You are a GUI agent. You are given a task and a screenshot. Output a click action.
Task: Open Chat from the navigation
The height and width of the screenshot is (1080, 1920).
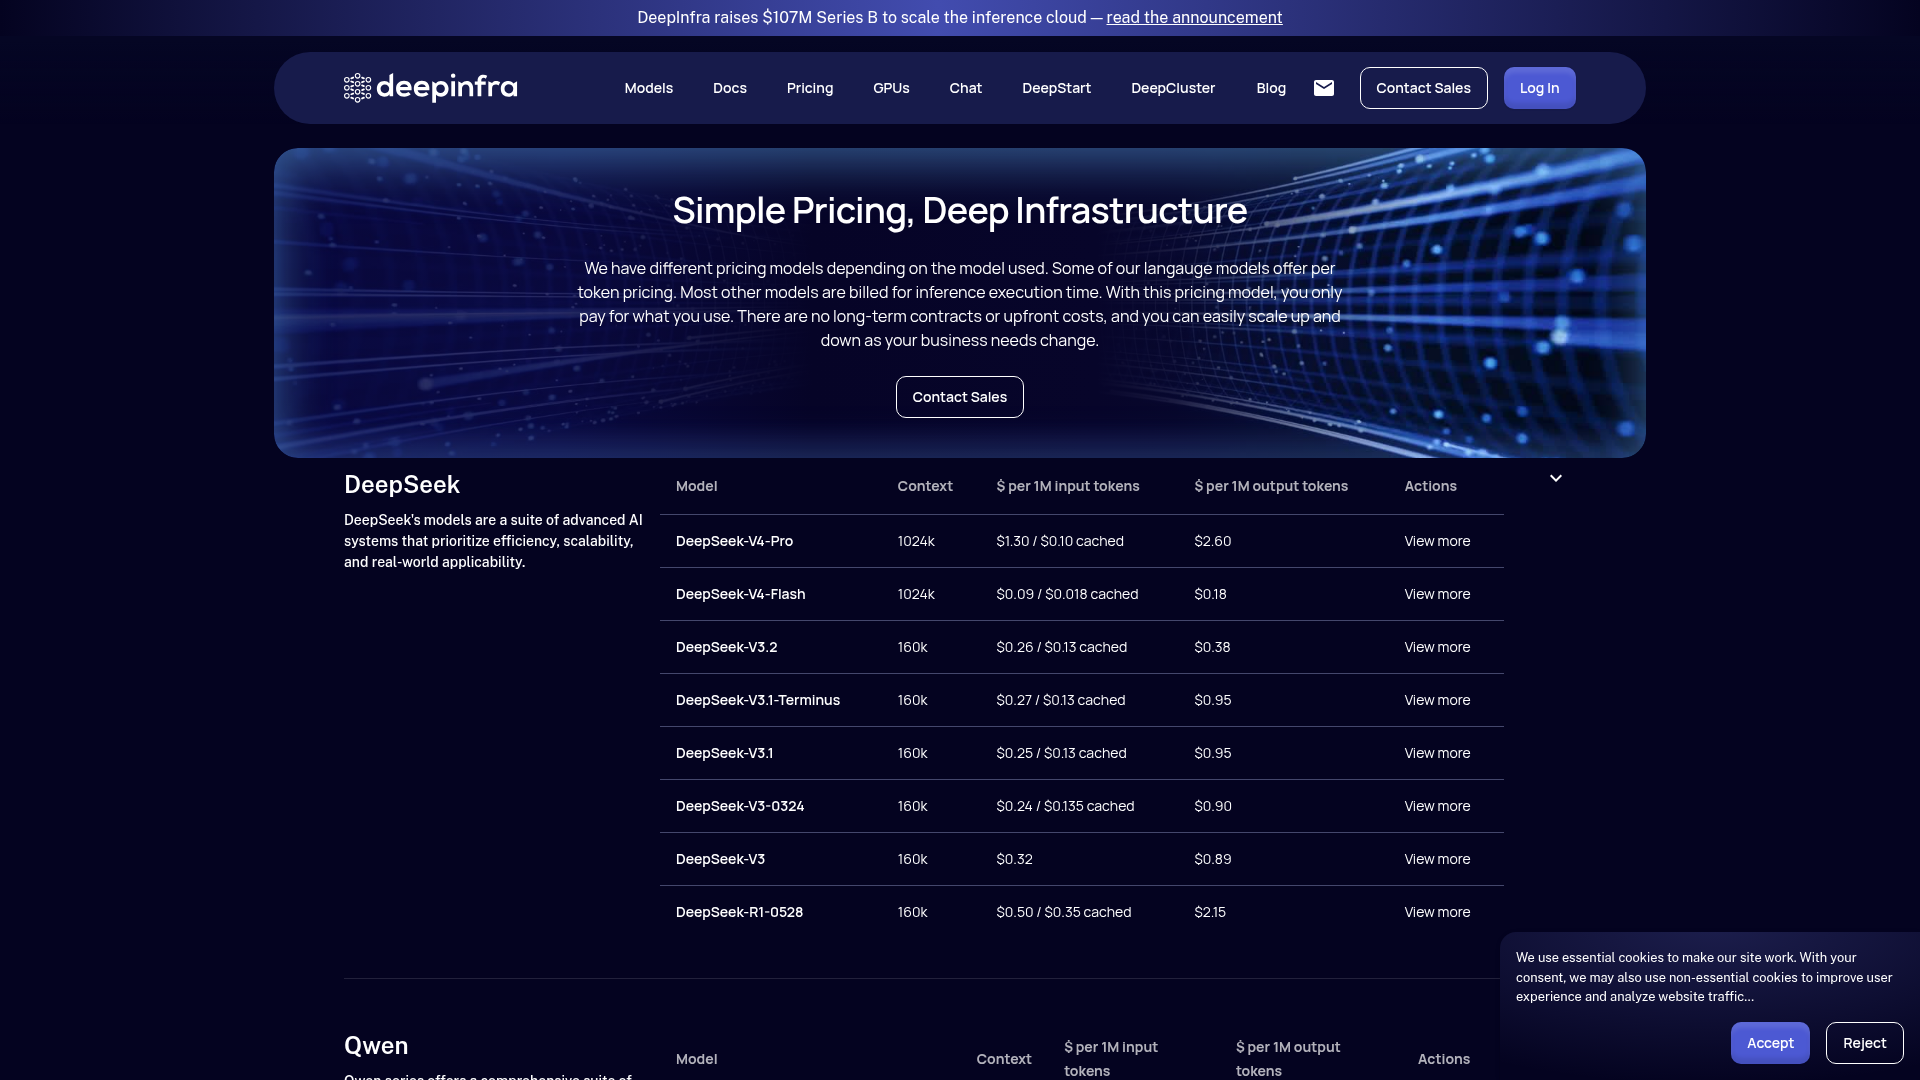coord(966,88)
